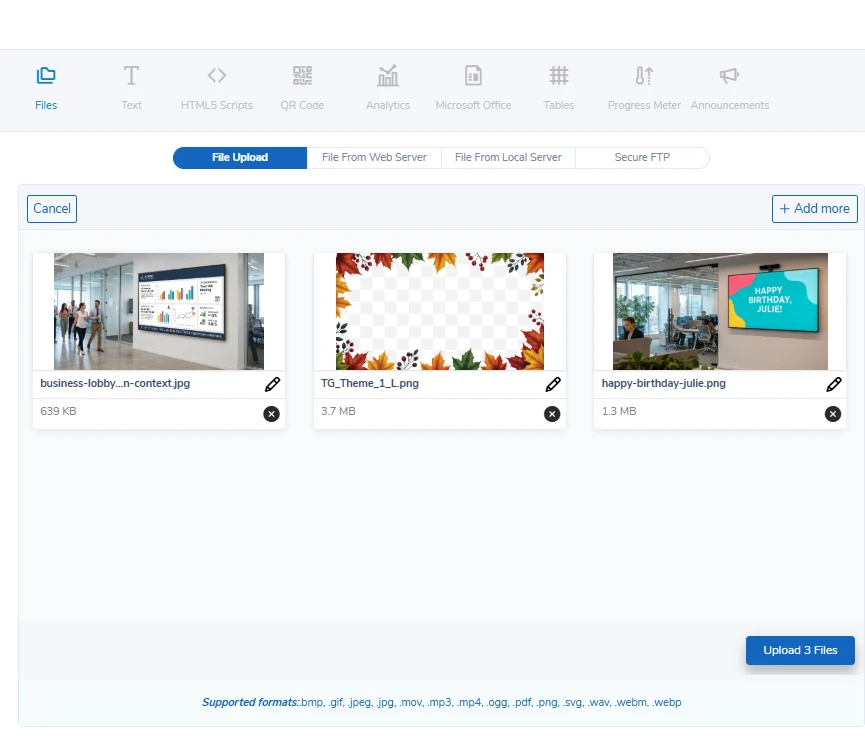Click the file name business-lobby...n-context.jpg
Viewport: 865px width, 752px height.
(x=115, y=383)
